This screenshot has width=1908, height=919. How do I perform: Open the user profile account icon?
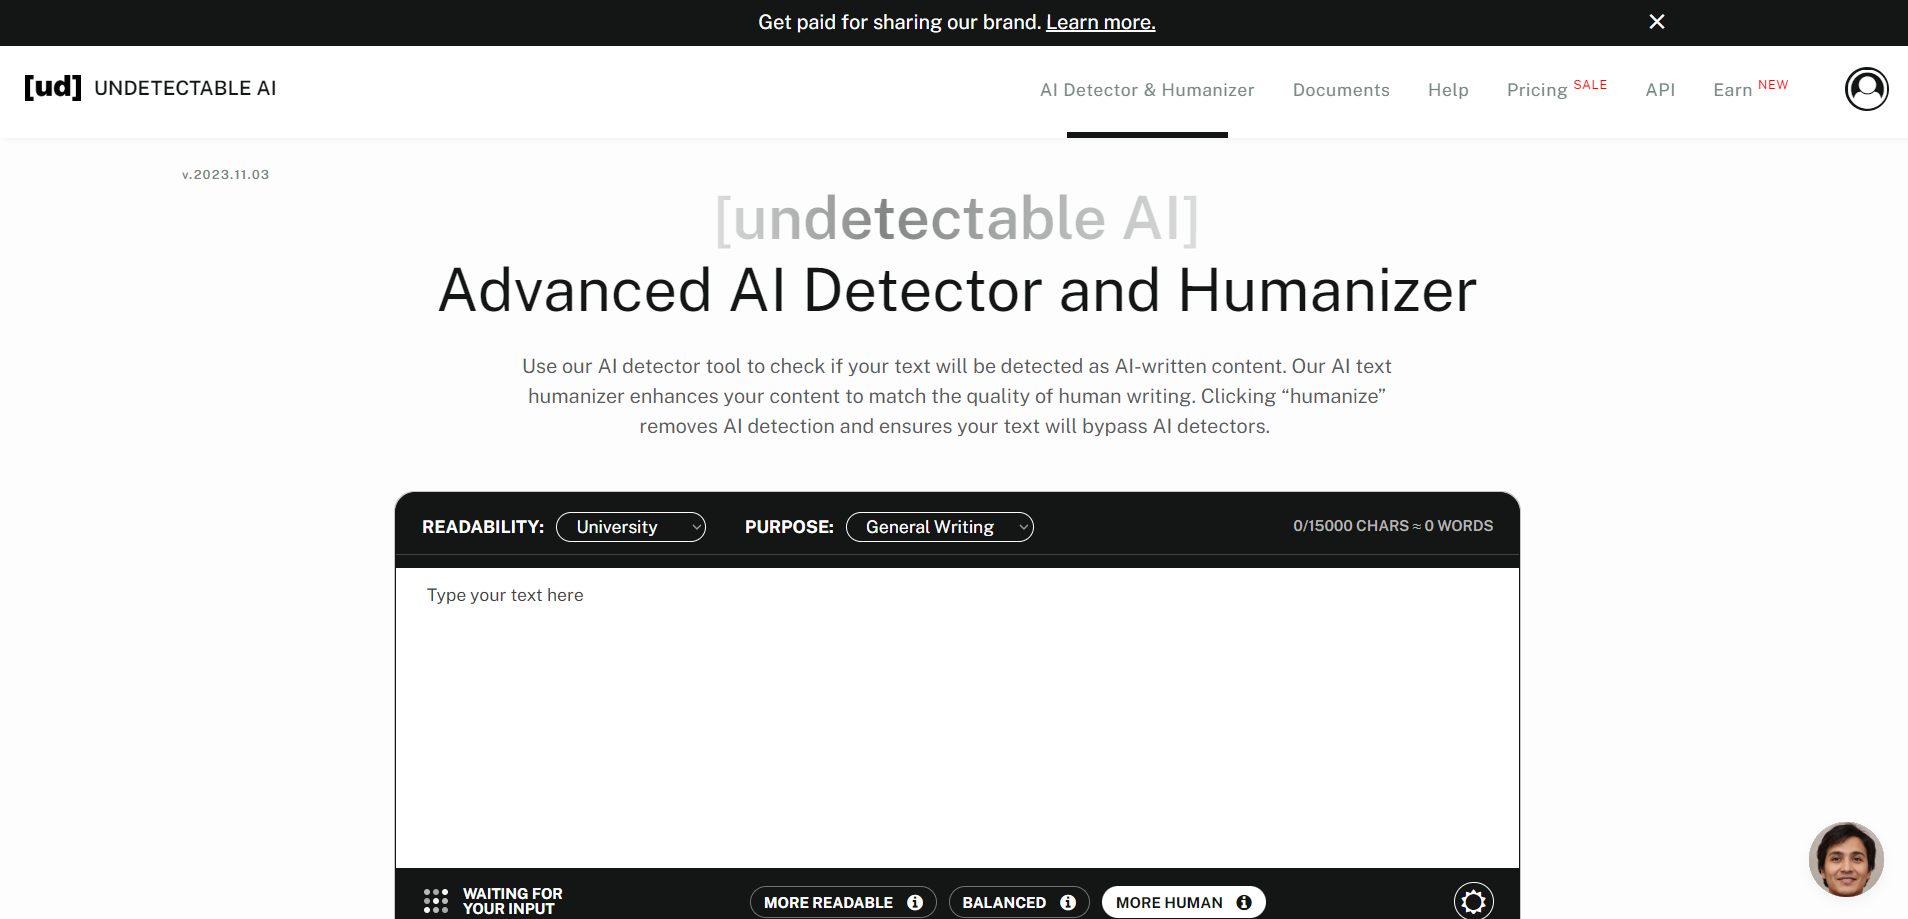1866,89
